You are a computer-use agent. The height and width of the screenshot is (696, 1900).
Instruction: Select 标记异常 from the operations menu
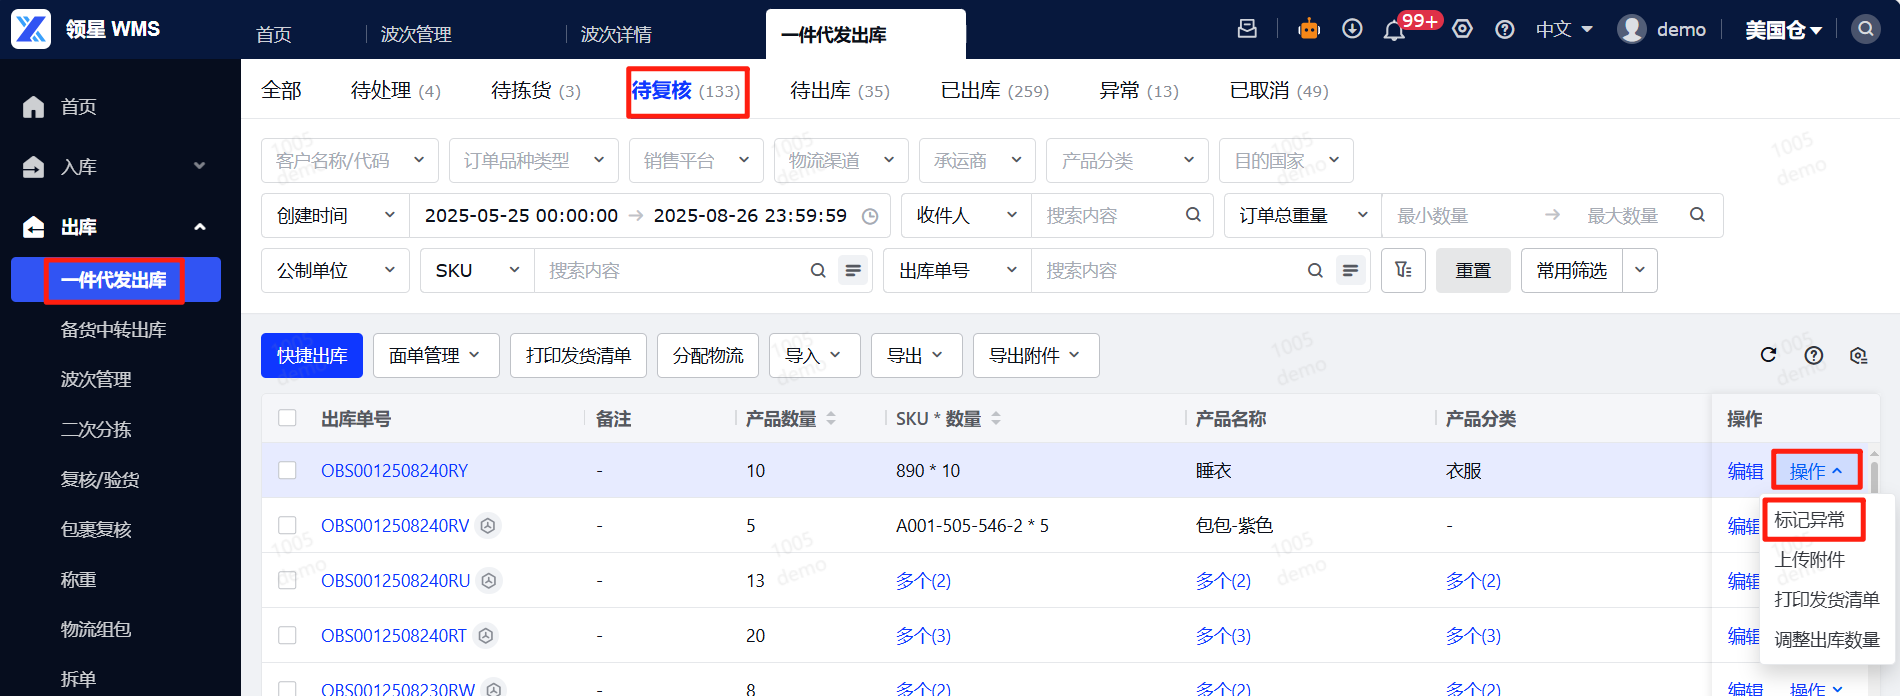1809,520
